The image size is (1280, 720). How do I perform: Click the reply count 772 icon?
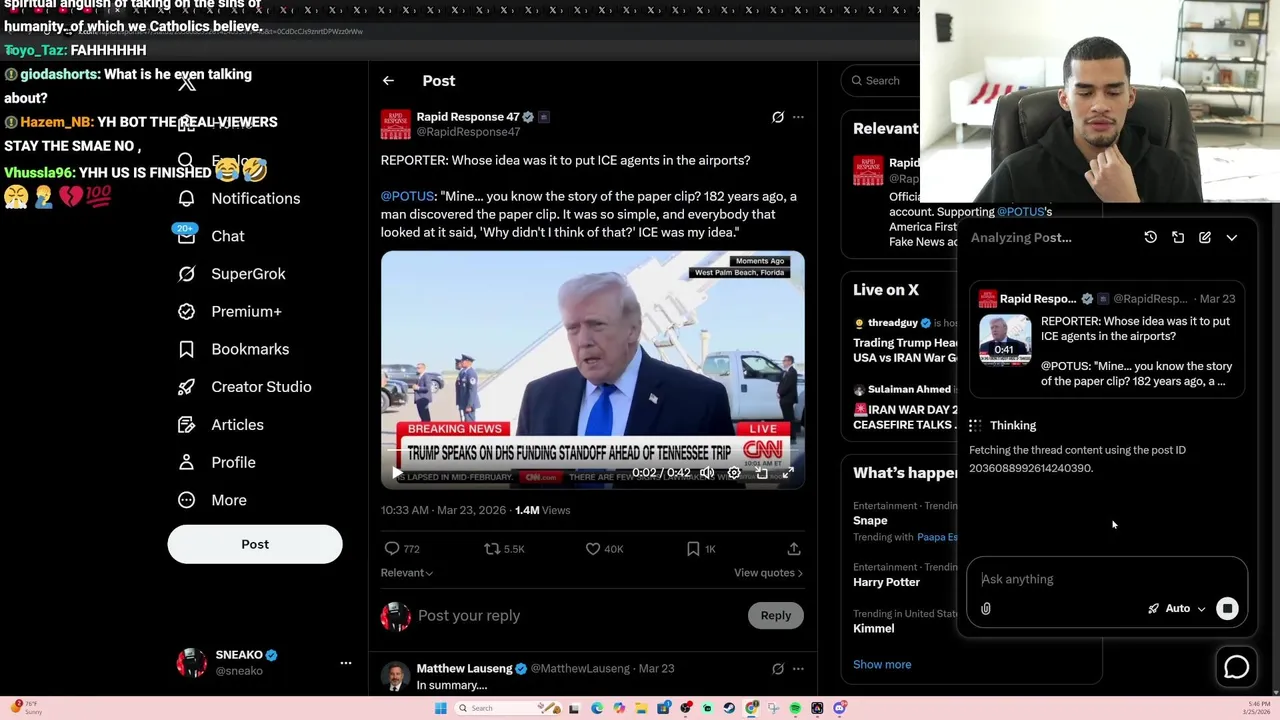(402, 549)
